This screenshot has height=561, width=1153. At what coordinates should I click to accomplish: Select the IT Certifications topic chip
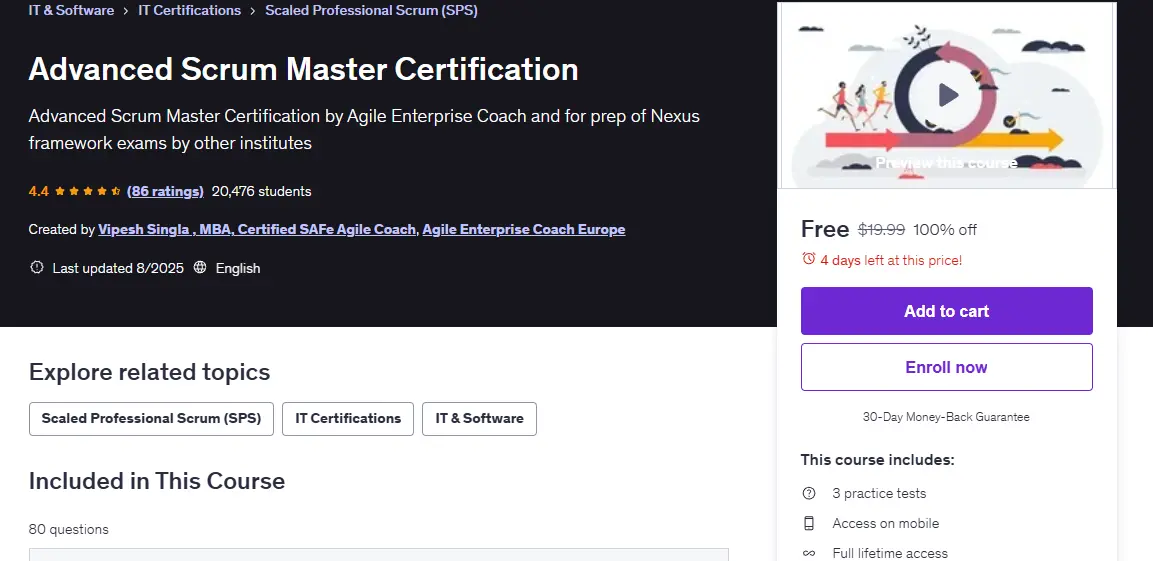click(348, 418)
